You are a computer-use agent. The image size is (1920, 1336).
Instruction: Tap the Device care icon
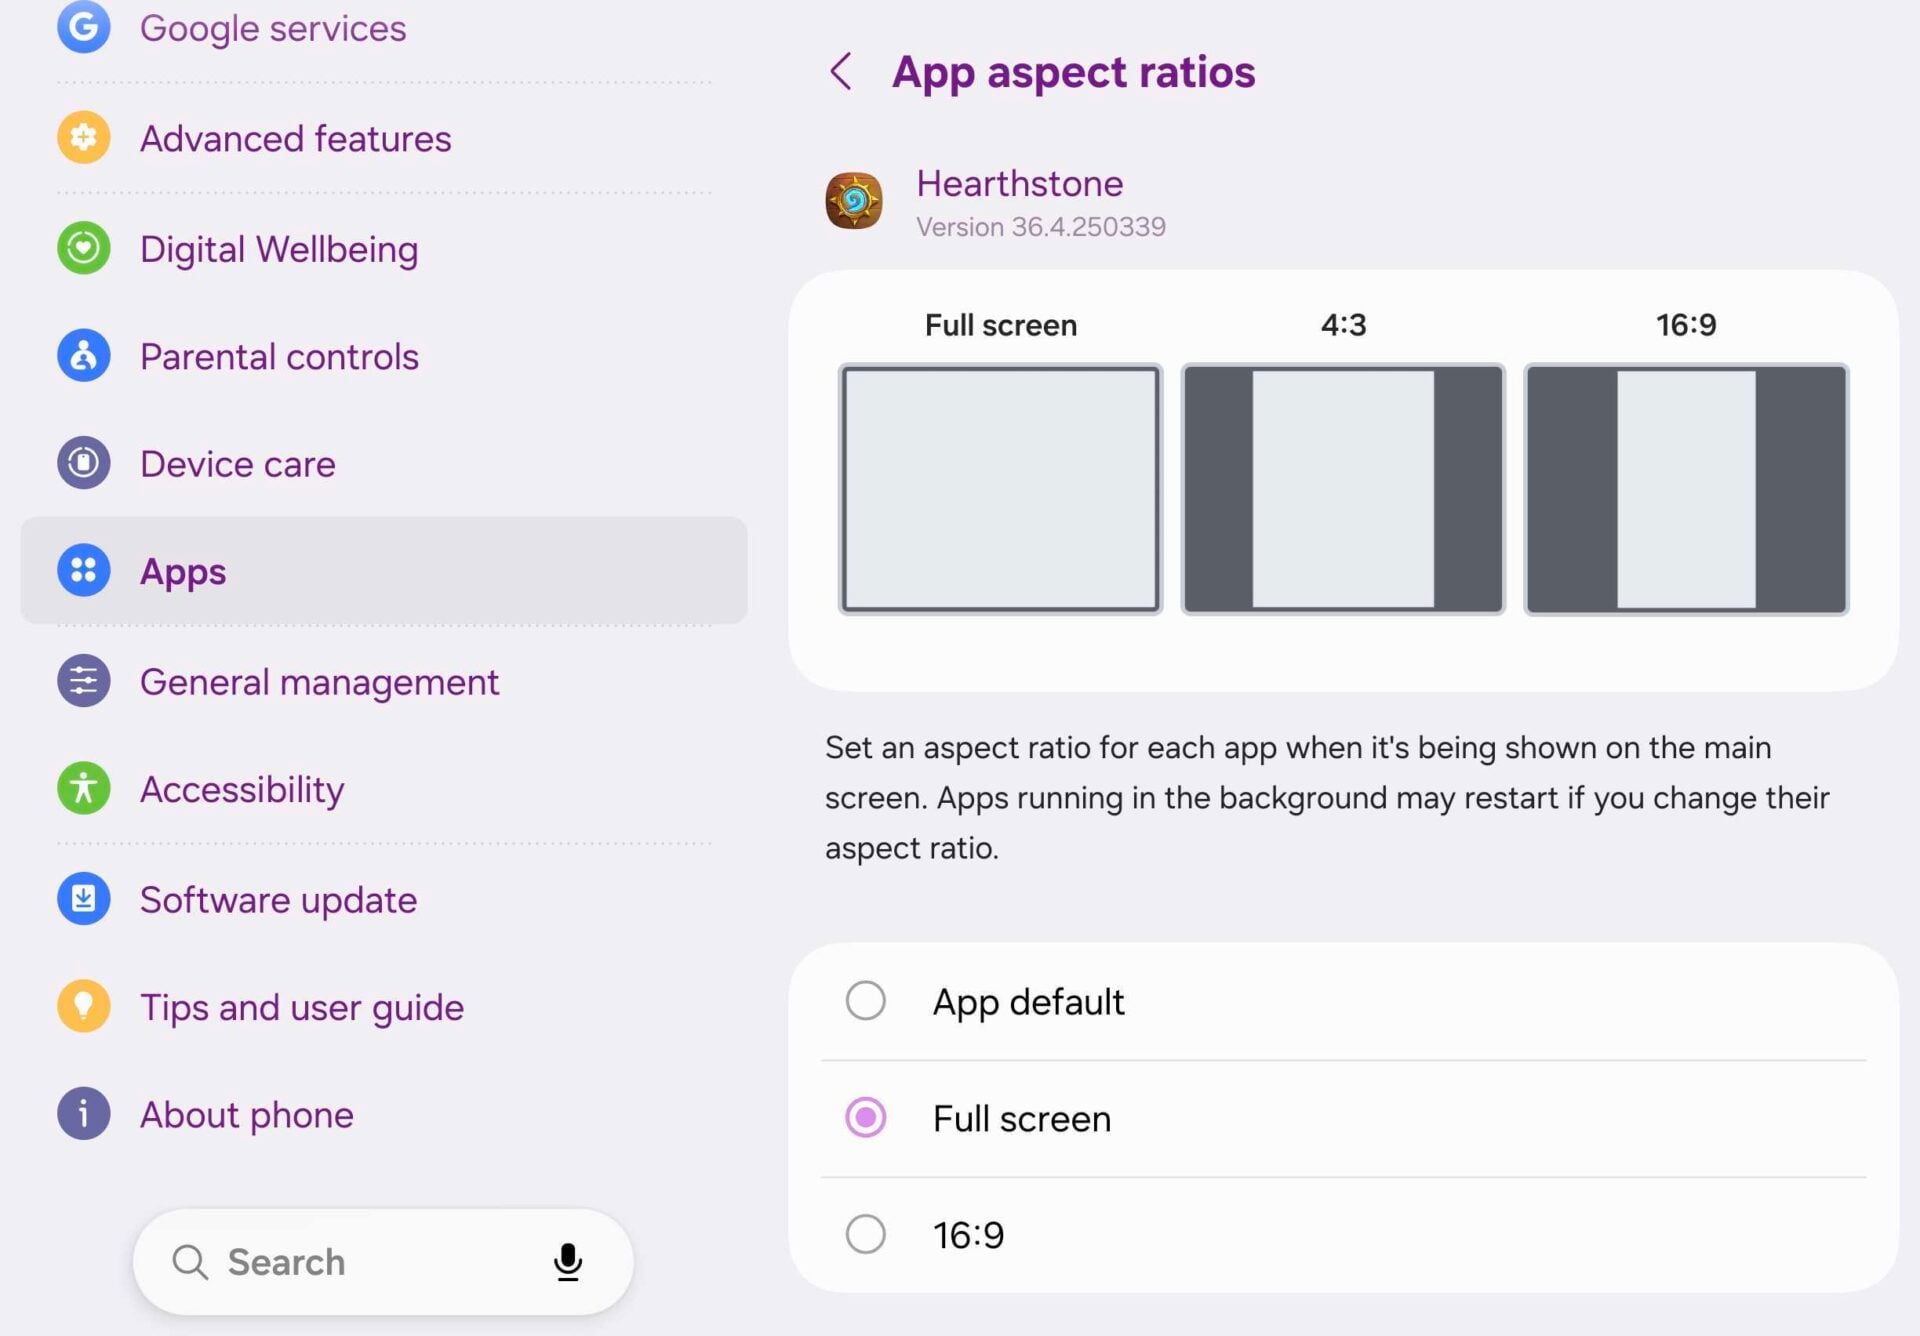[84, 463]
